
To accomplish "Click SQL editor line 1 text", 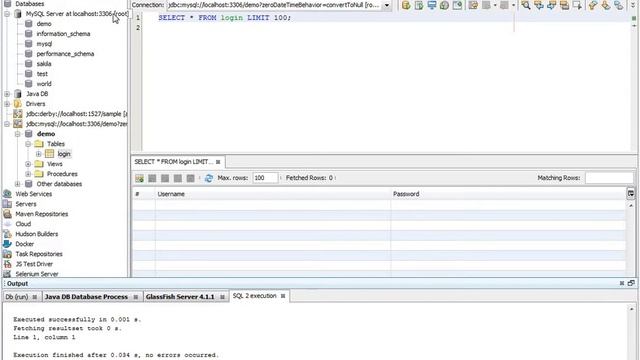I will click(224, 18).
